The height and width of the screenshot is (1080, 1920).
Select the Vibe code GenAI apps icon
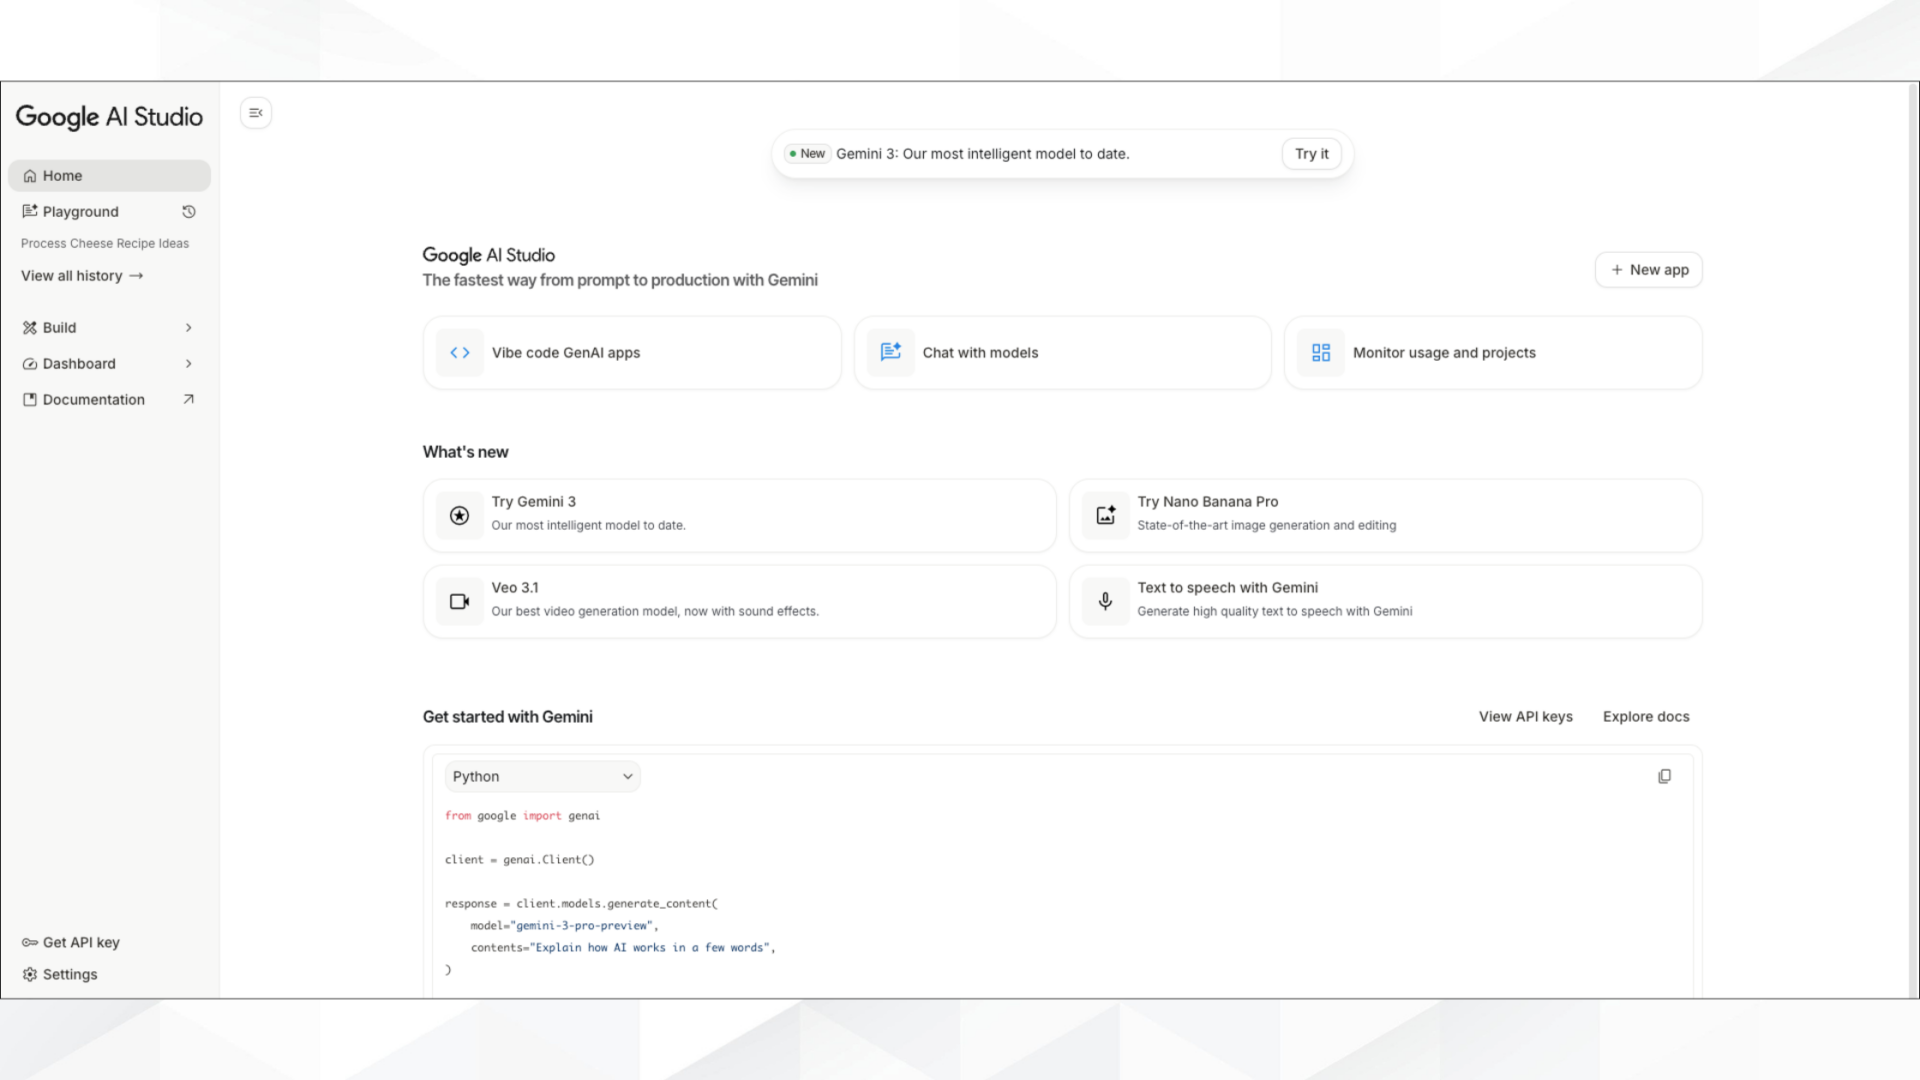(x=459, y=352)
